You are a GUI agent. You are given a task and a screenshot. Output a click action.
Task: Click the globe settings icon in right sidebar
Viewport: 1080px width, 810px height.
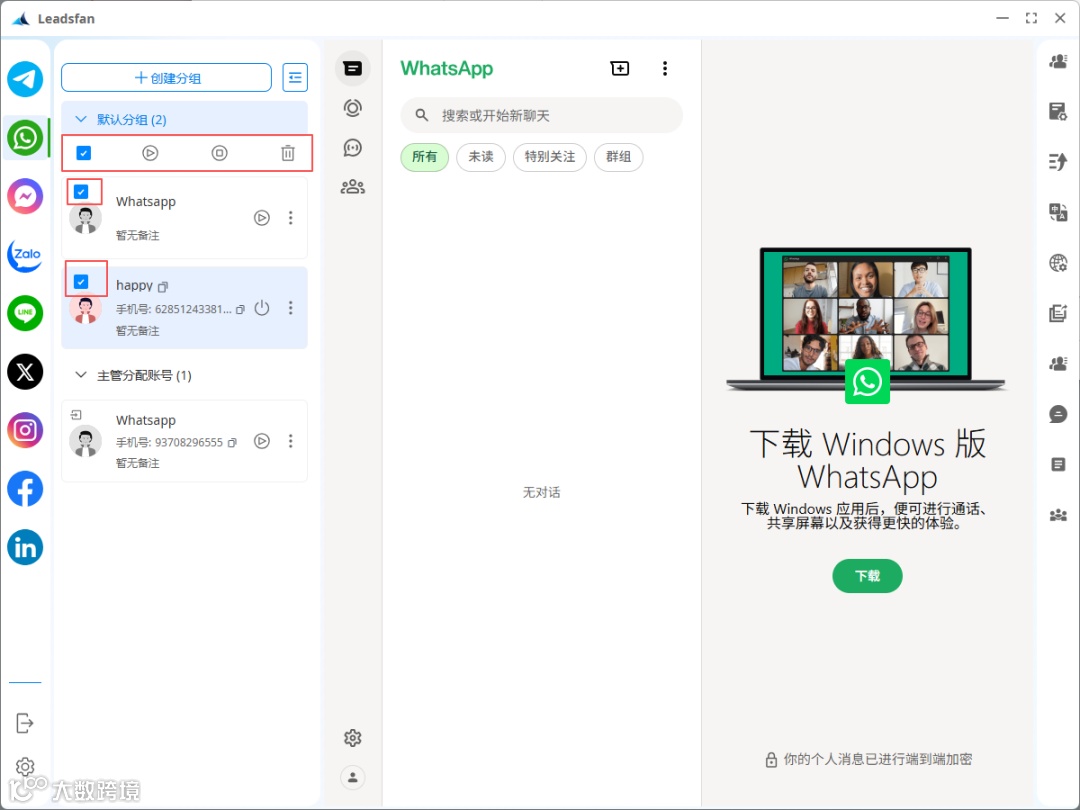click(x=1058, y=262)
